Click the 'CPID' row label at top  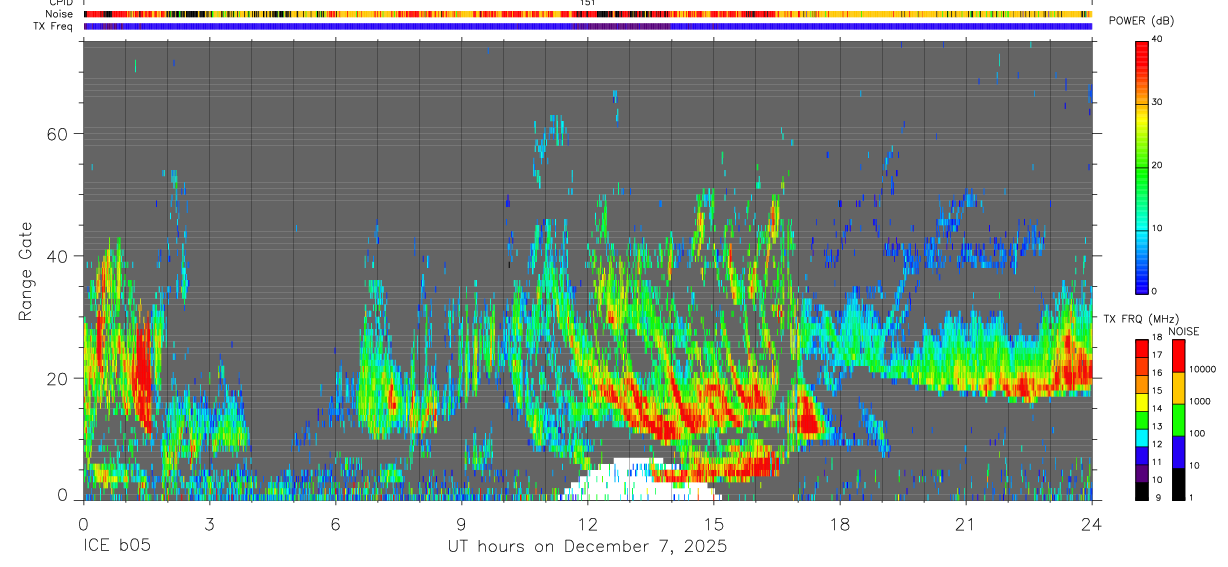[x=61, y=3]
